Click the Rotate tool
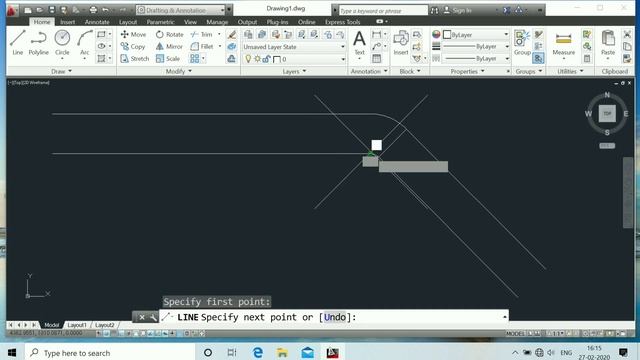This screenshot has width=640, height=360. point(169,35)
